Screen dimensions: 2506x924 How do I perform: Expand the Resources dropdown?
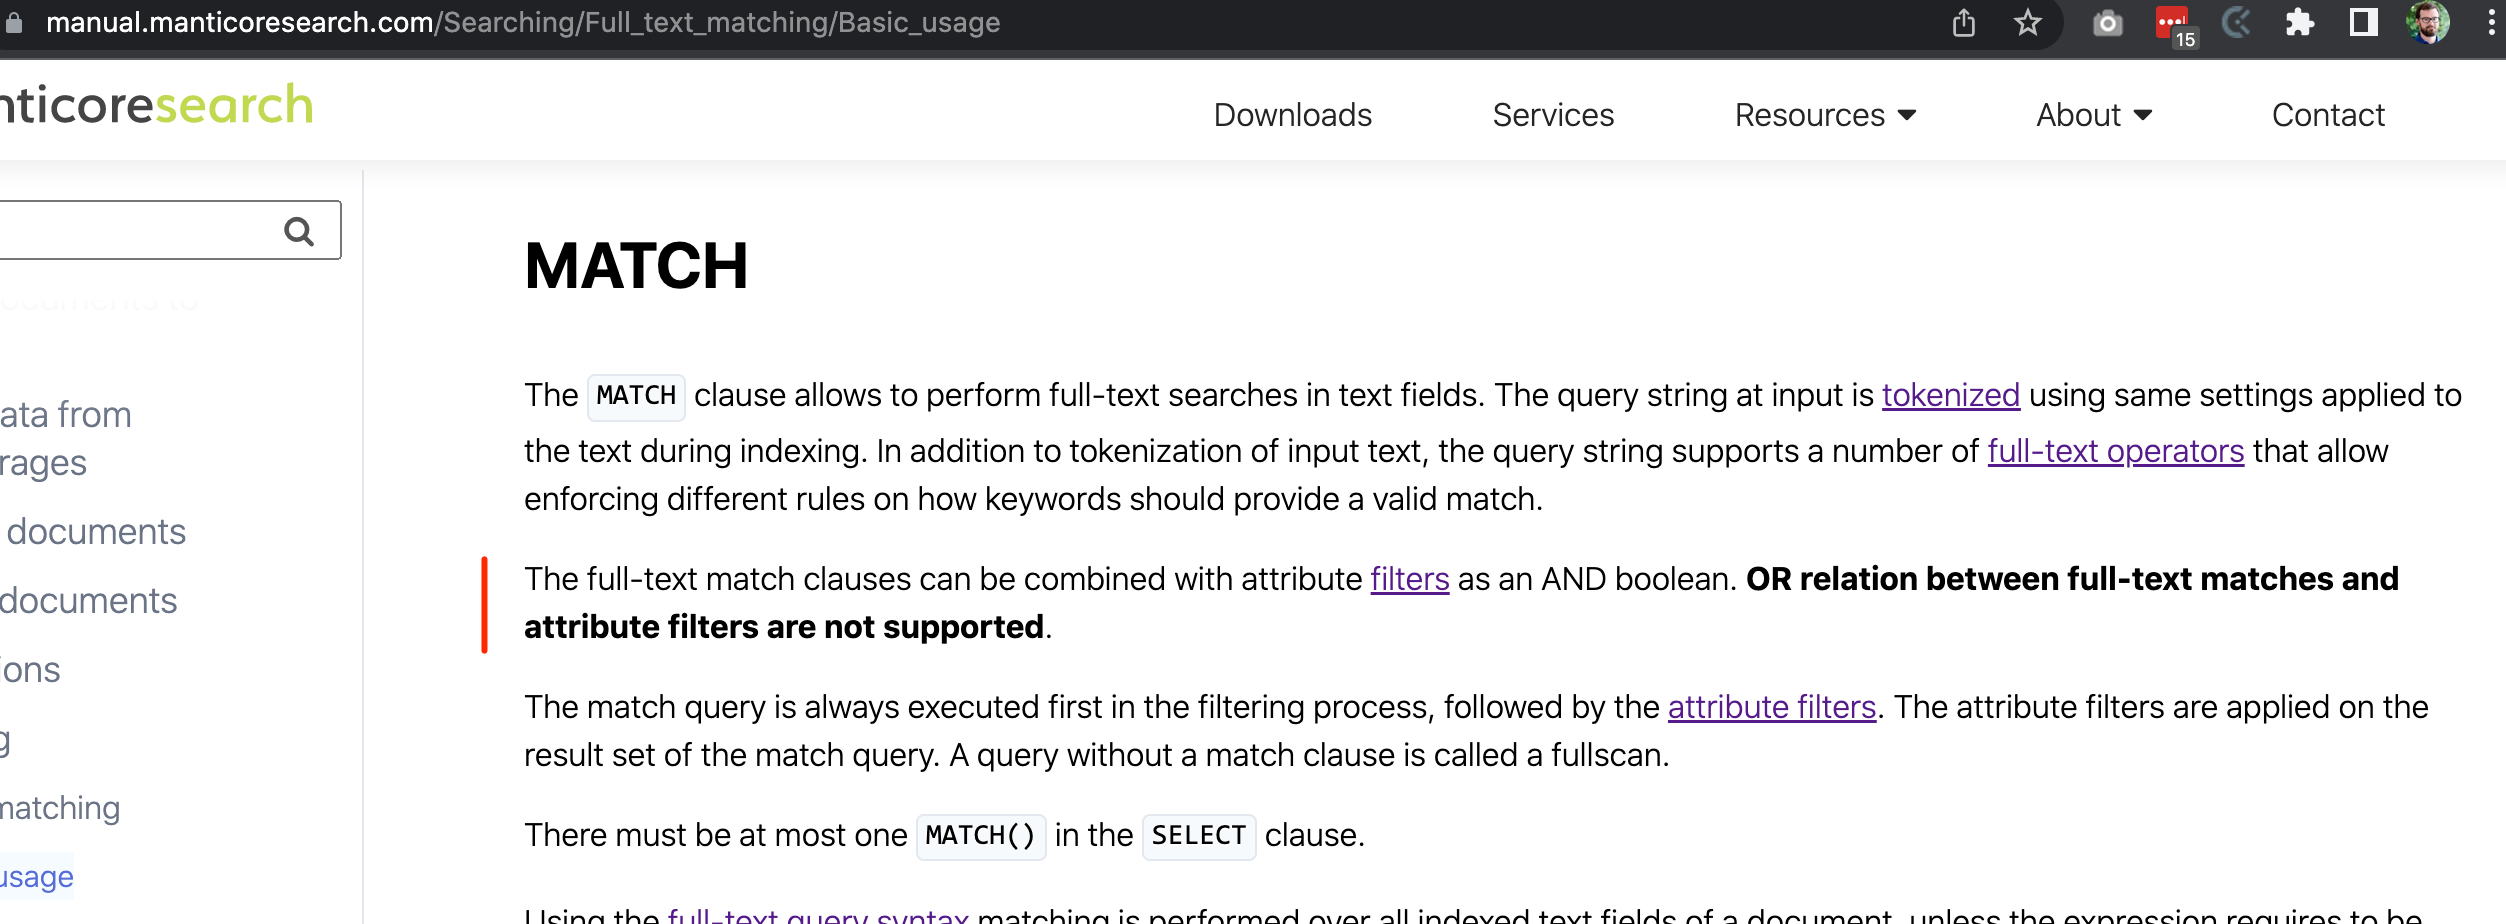pyautogui.click(x=1826, y=115)
